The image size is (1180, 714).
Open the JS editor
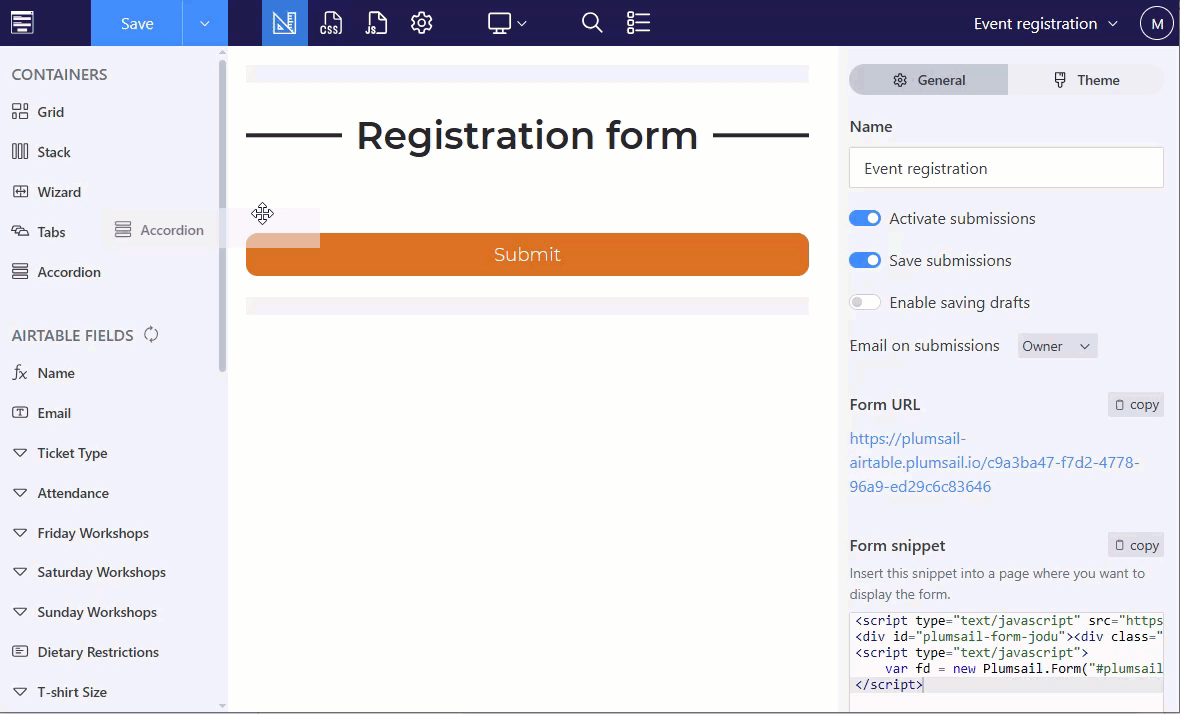click(x=376, y=23)
